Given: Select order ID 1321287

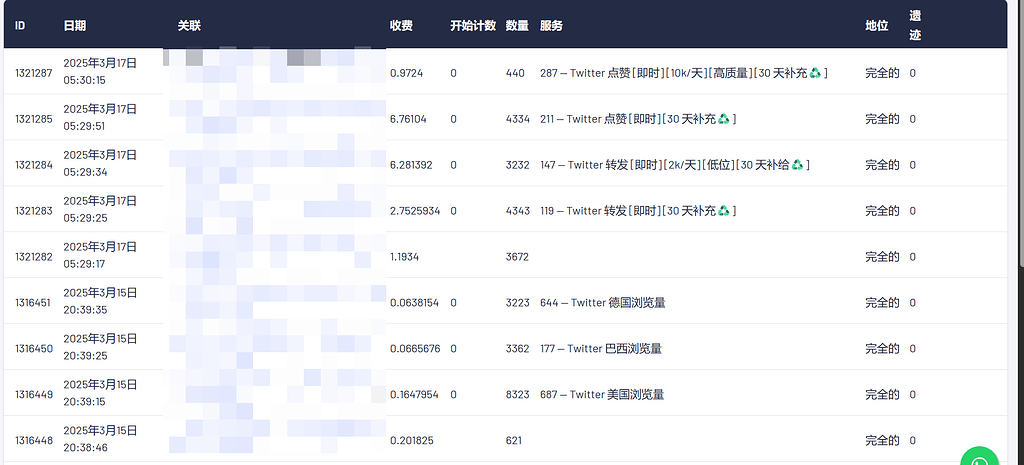Looking at the screenshot, I should [34, 73].
